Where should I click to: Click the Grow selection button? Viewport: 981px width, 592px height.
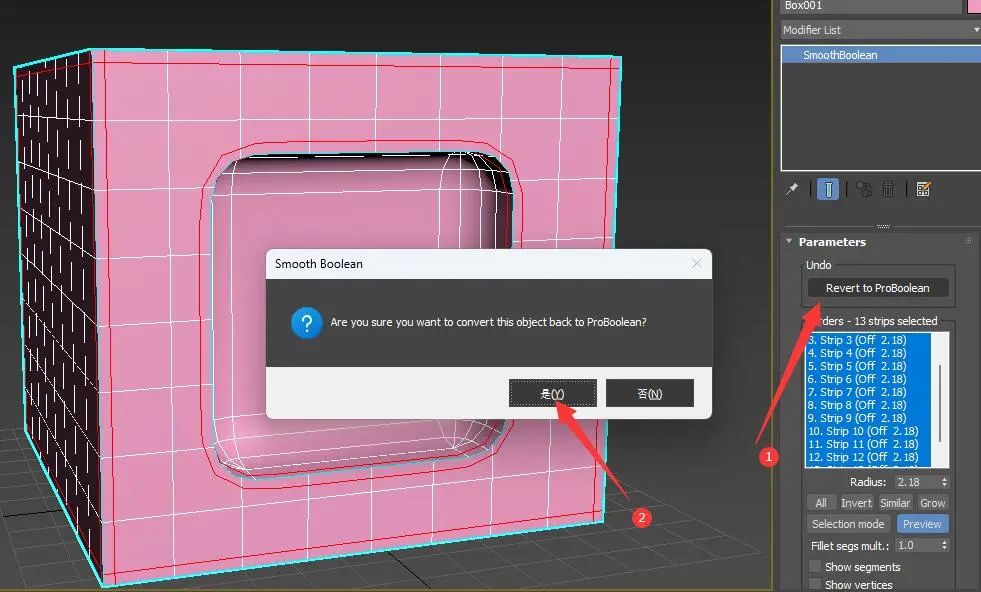pyautogui.click(x=932, y=503)
